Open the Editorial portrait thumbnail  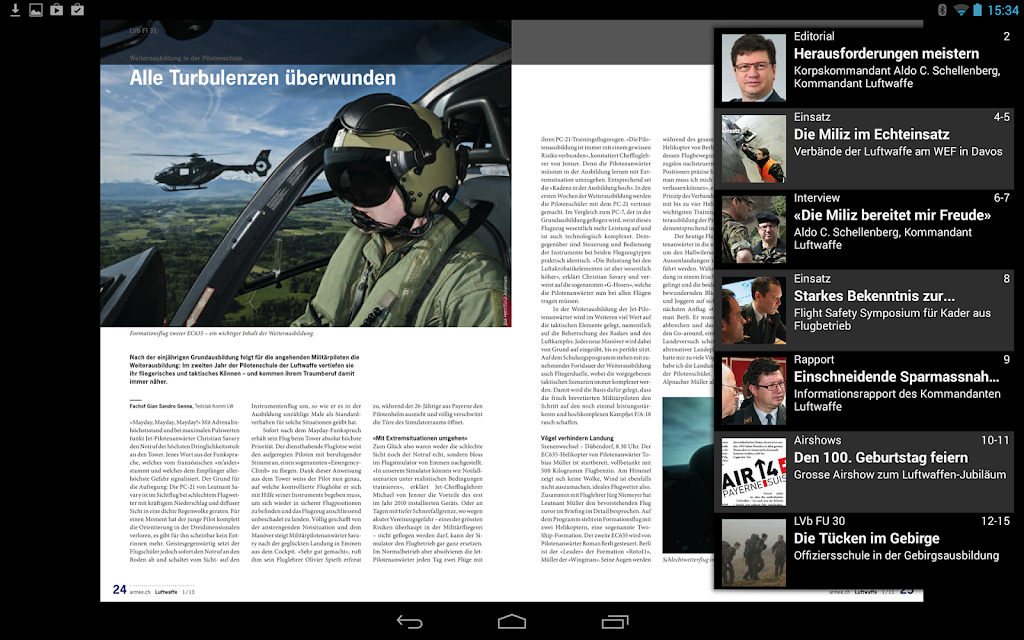(x=754, y=68)
